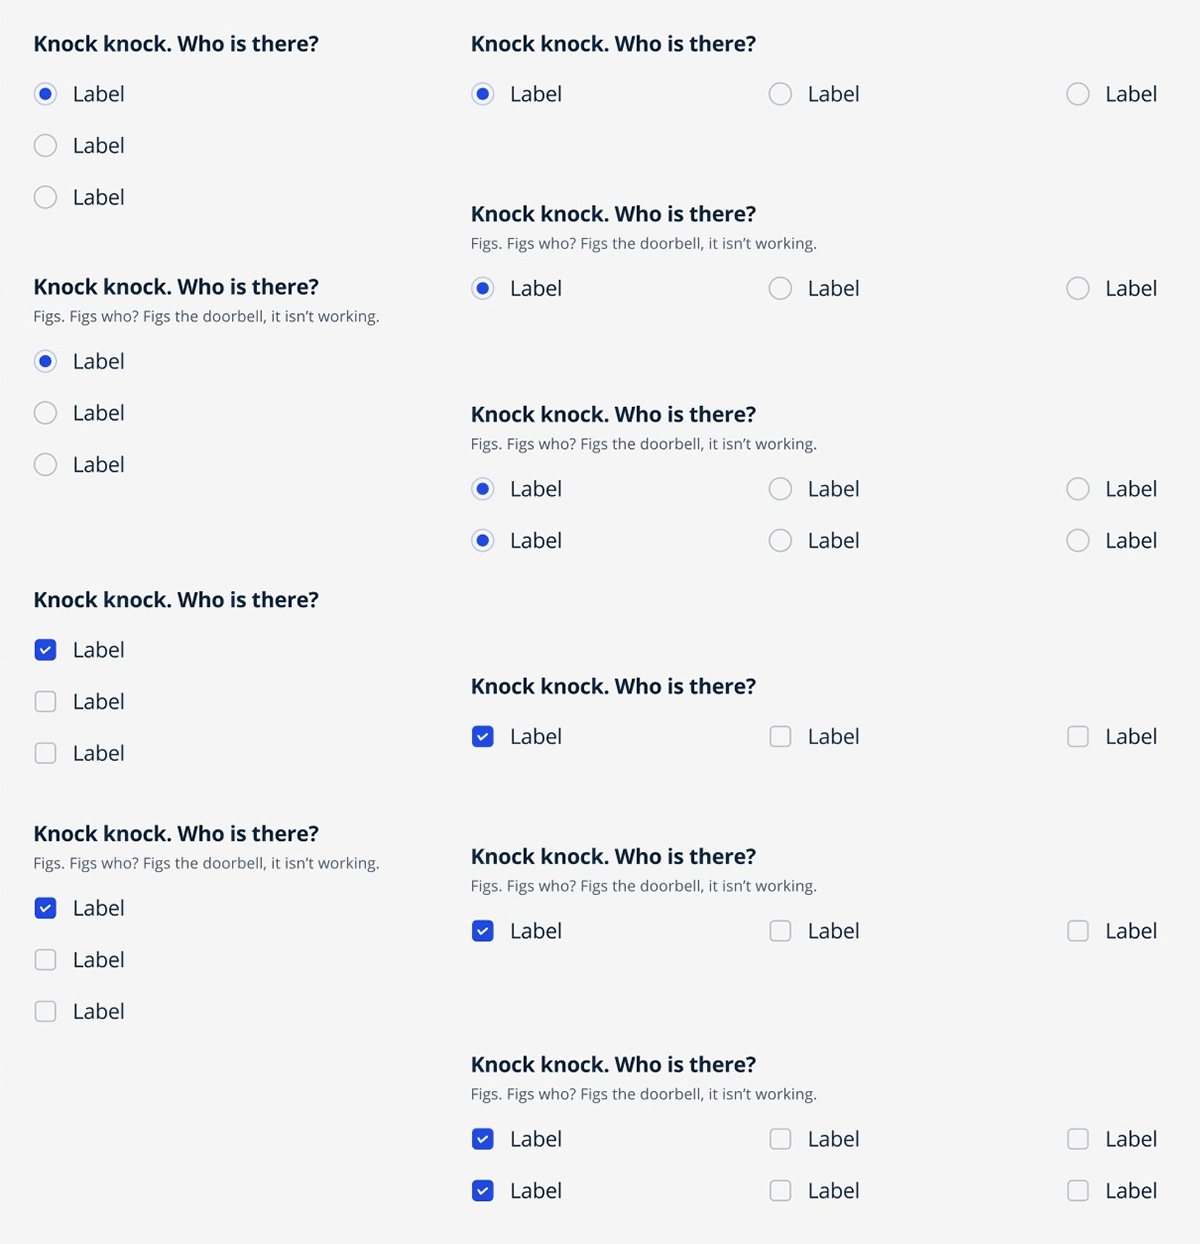
Task: Select middle radio in top-right single-row group without description
Action: (780, 94)
